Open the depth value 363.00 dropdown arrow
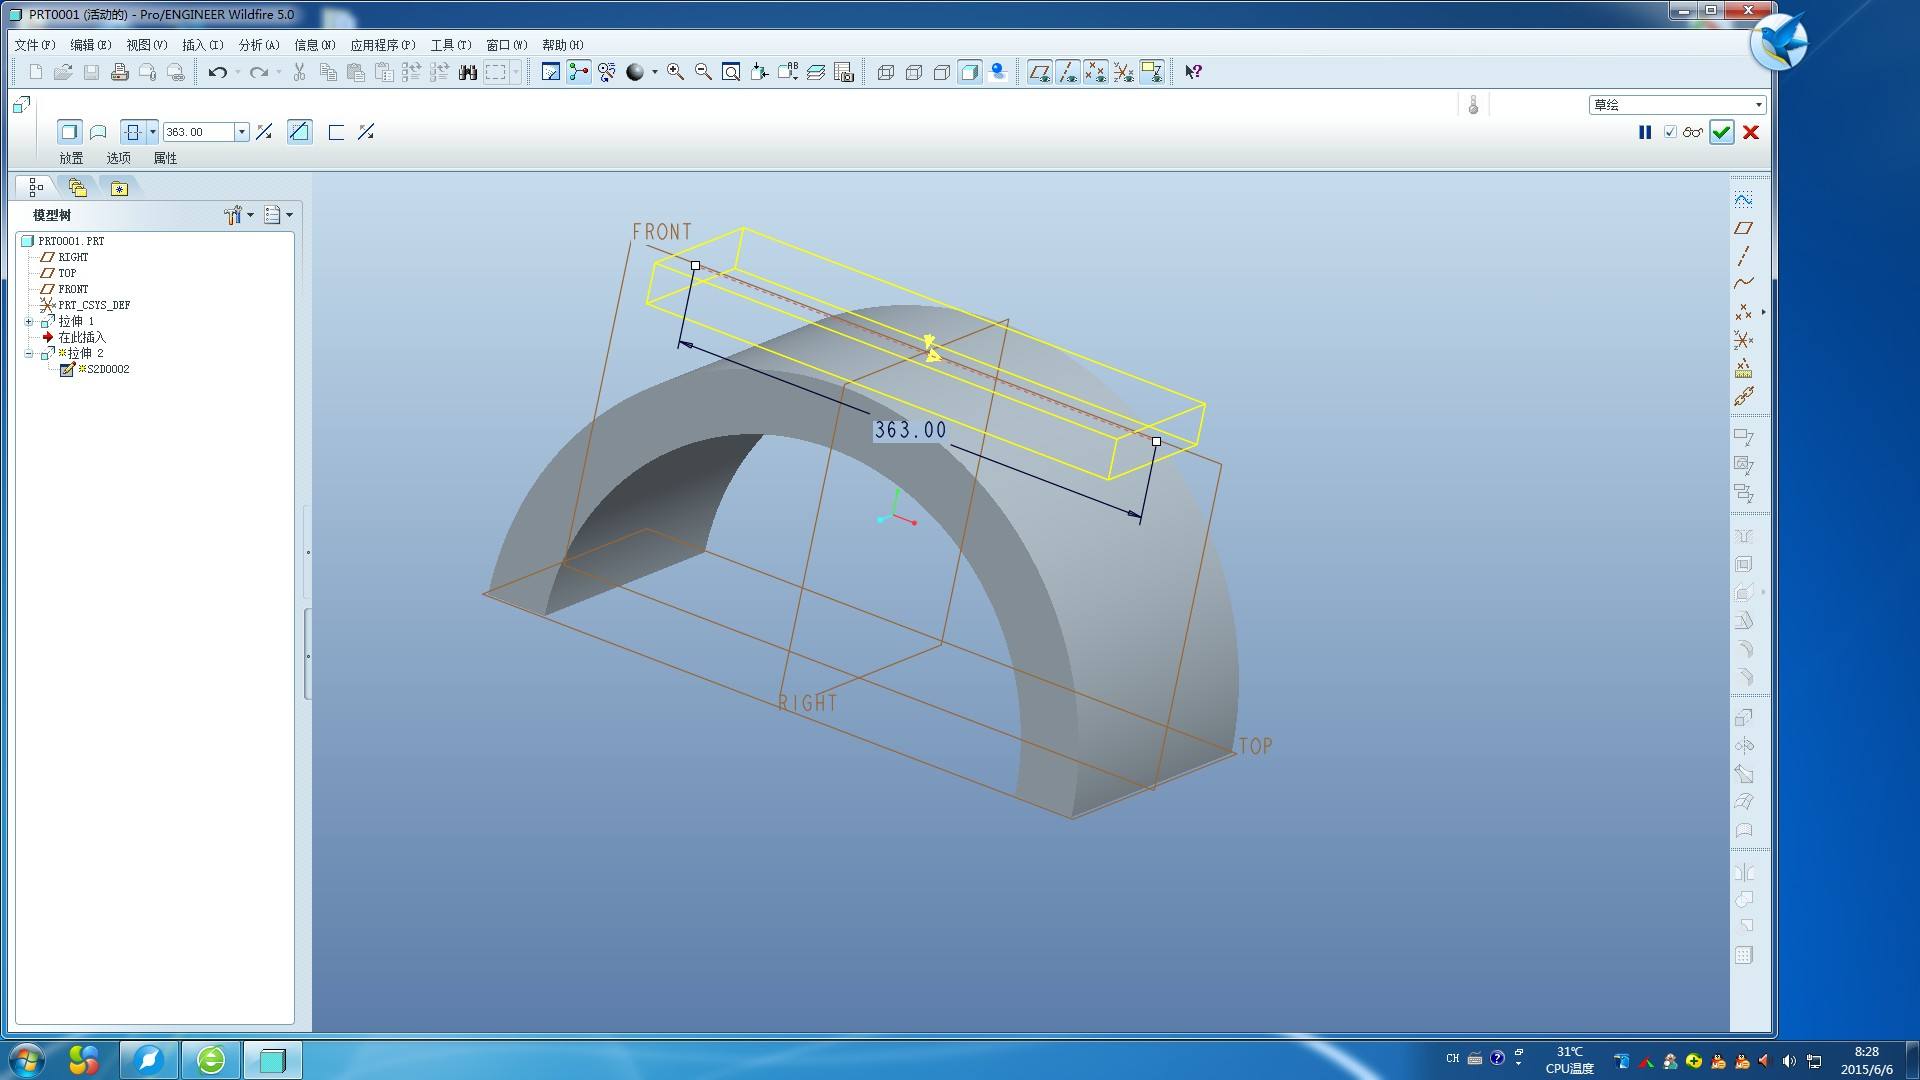The width and height of the screenshot is (1920, 1080). [241, 132]
